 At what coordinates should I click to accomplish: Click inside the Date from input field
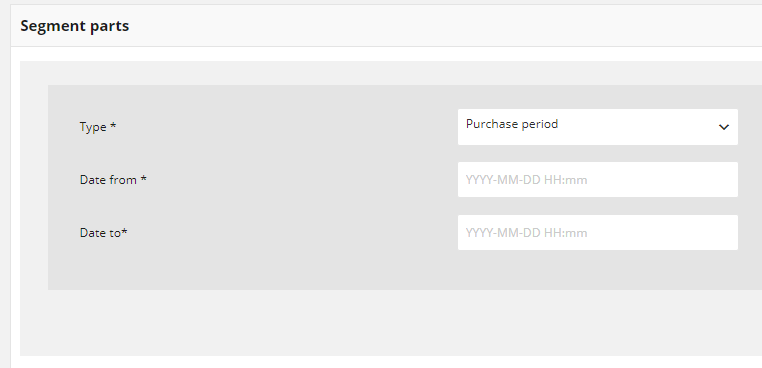[598, 179]
